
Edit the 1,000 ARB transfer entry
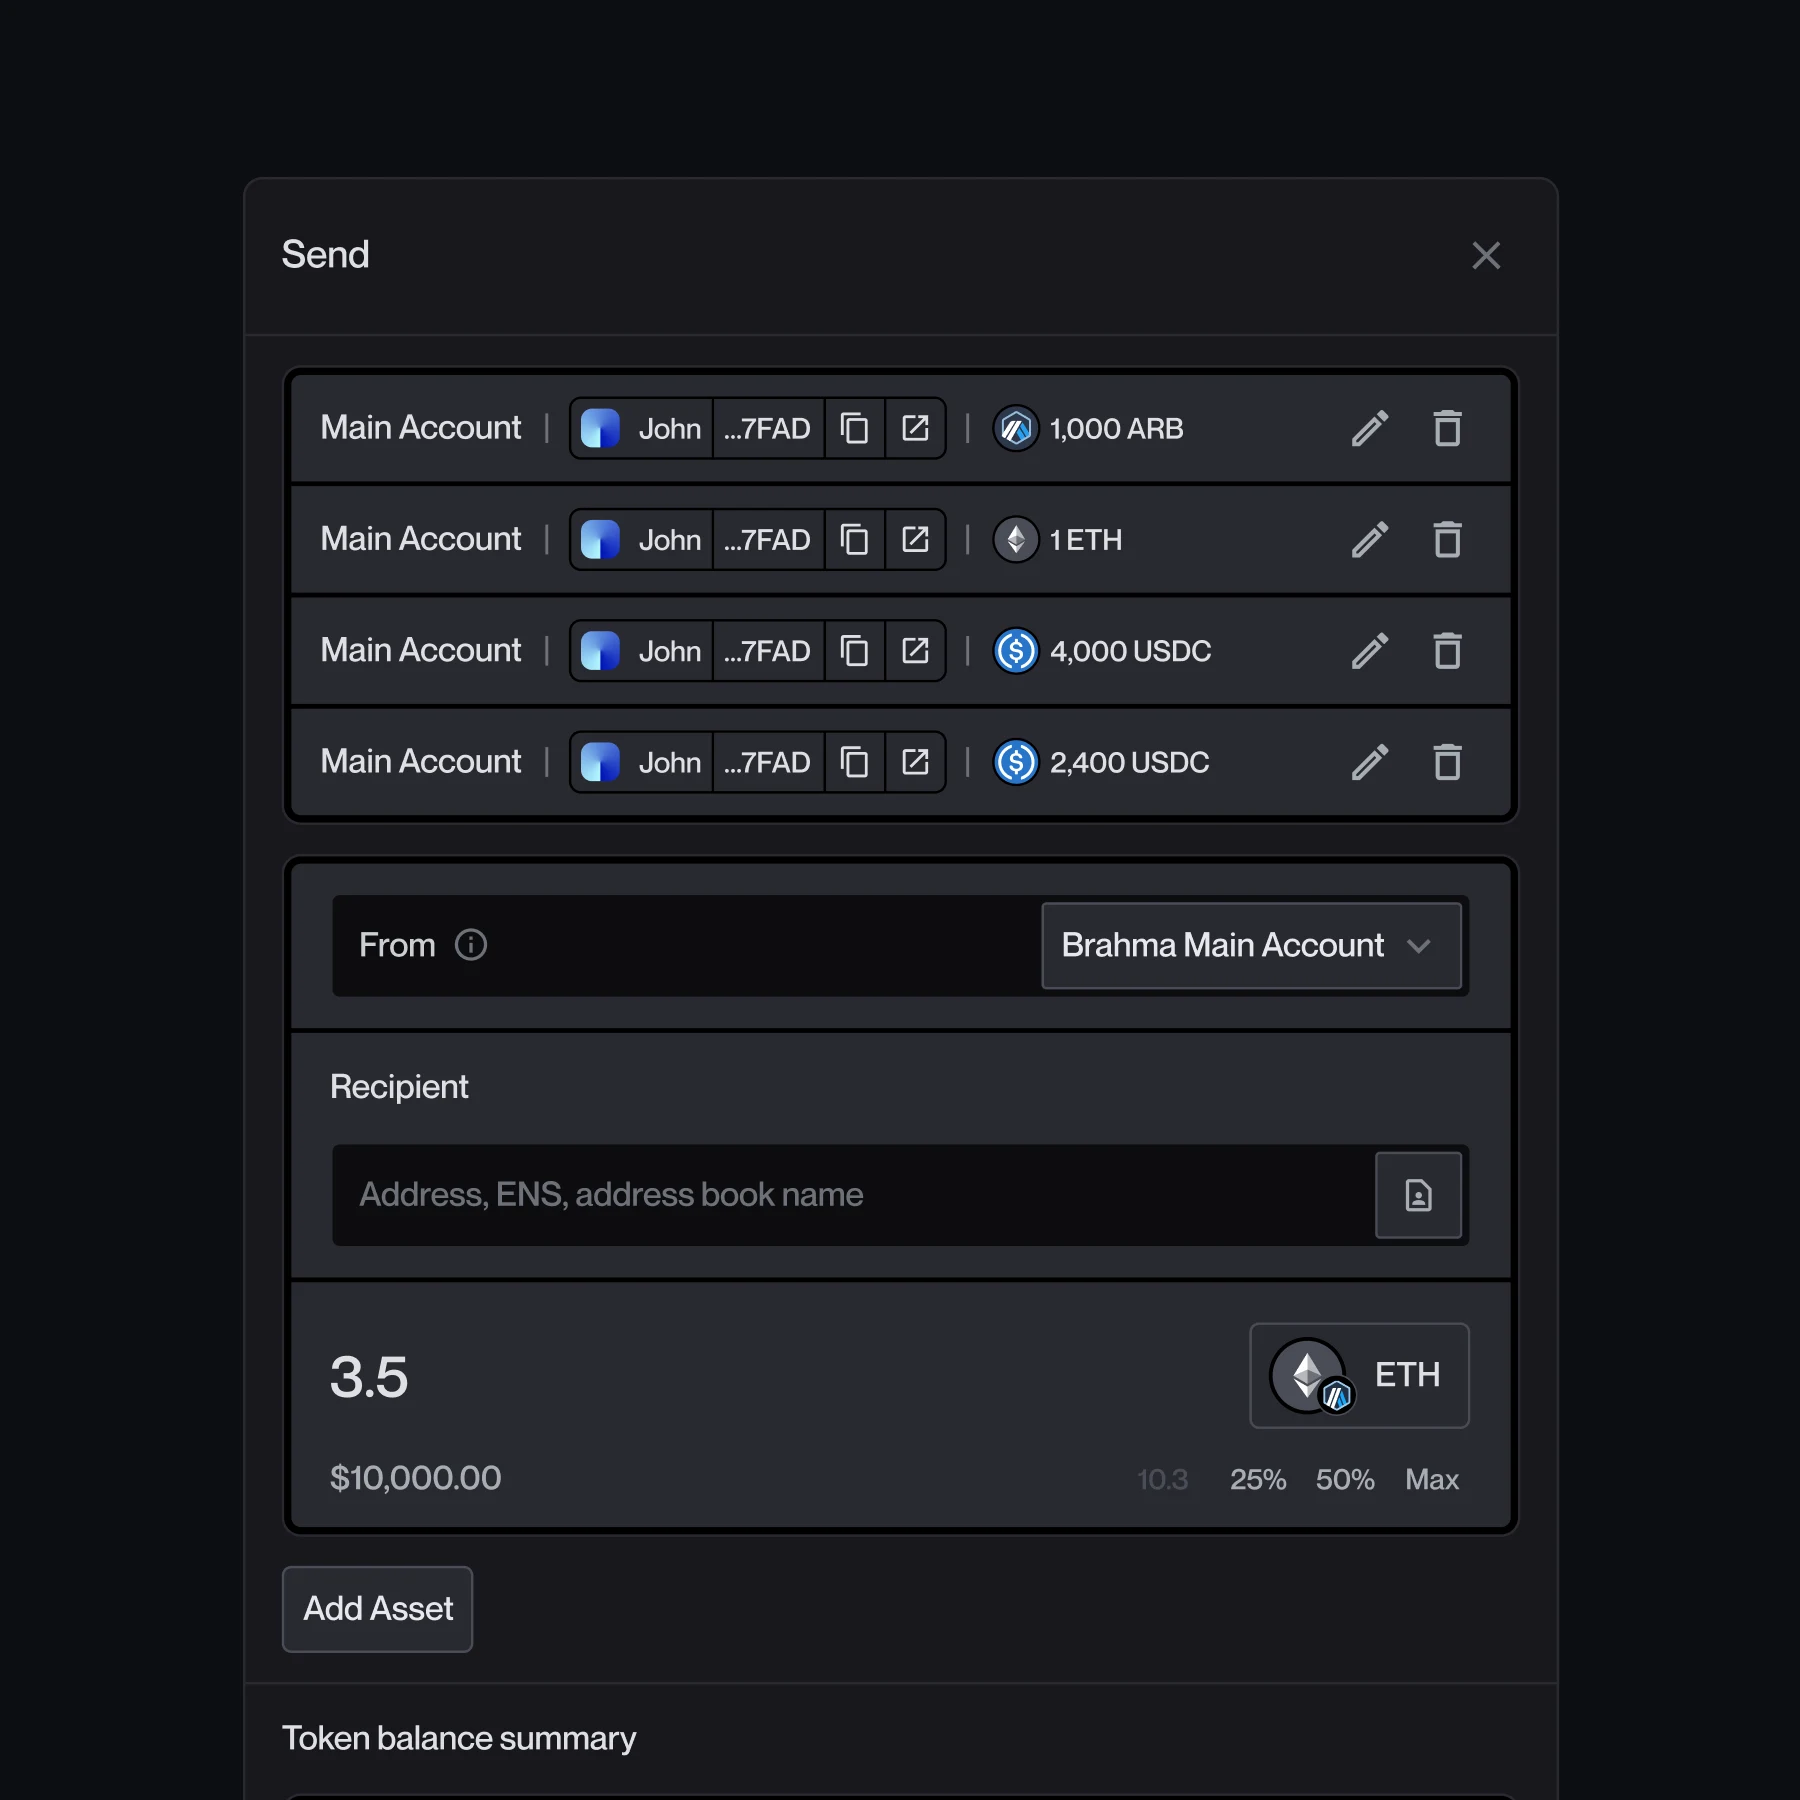1370,428
